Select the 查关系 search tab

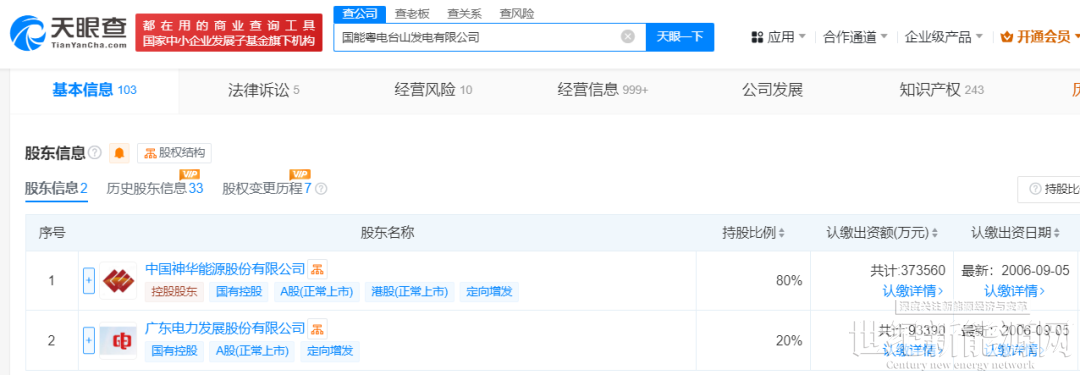click(463, 13)
